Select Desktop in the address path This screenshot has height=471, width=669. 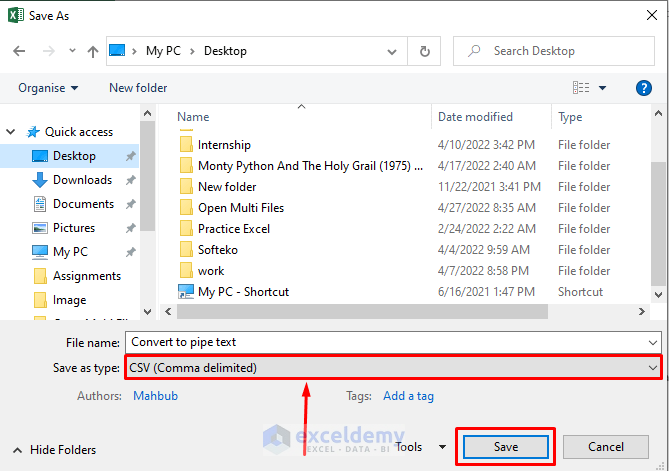point(225,51)
